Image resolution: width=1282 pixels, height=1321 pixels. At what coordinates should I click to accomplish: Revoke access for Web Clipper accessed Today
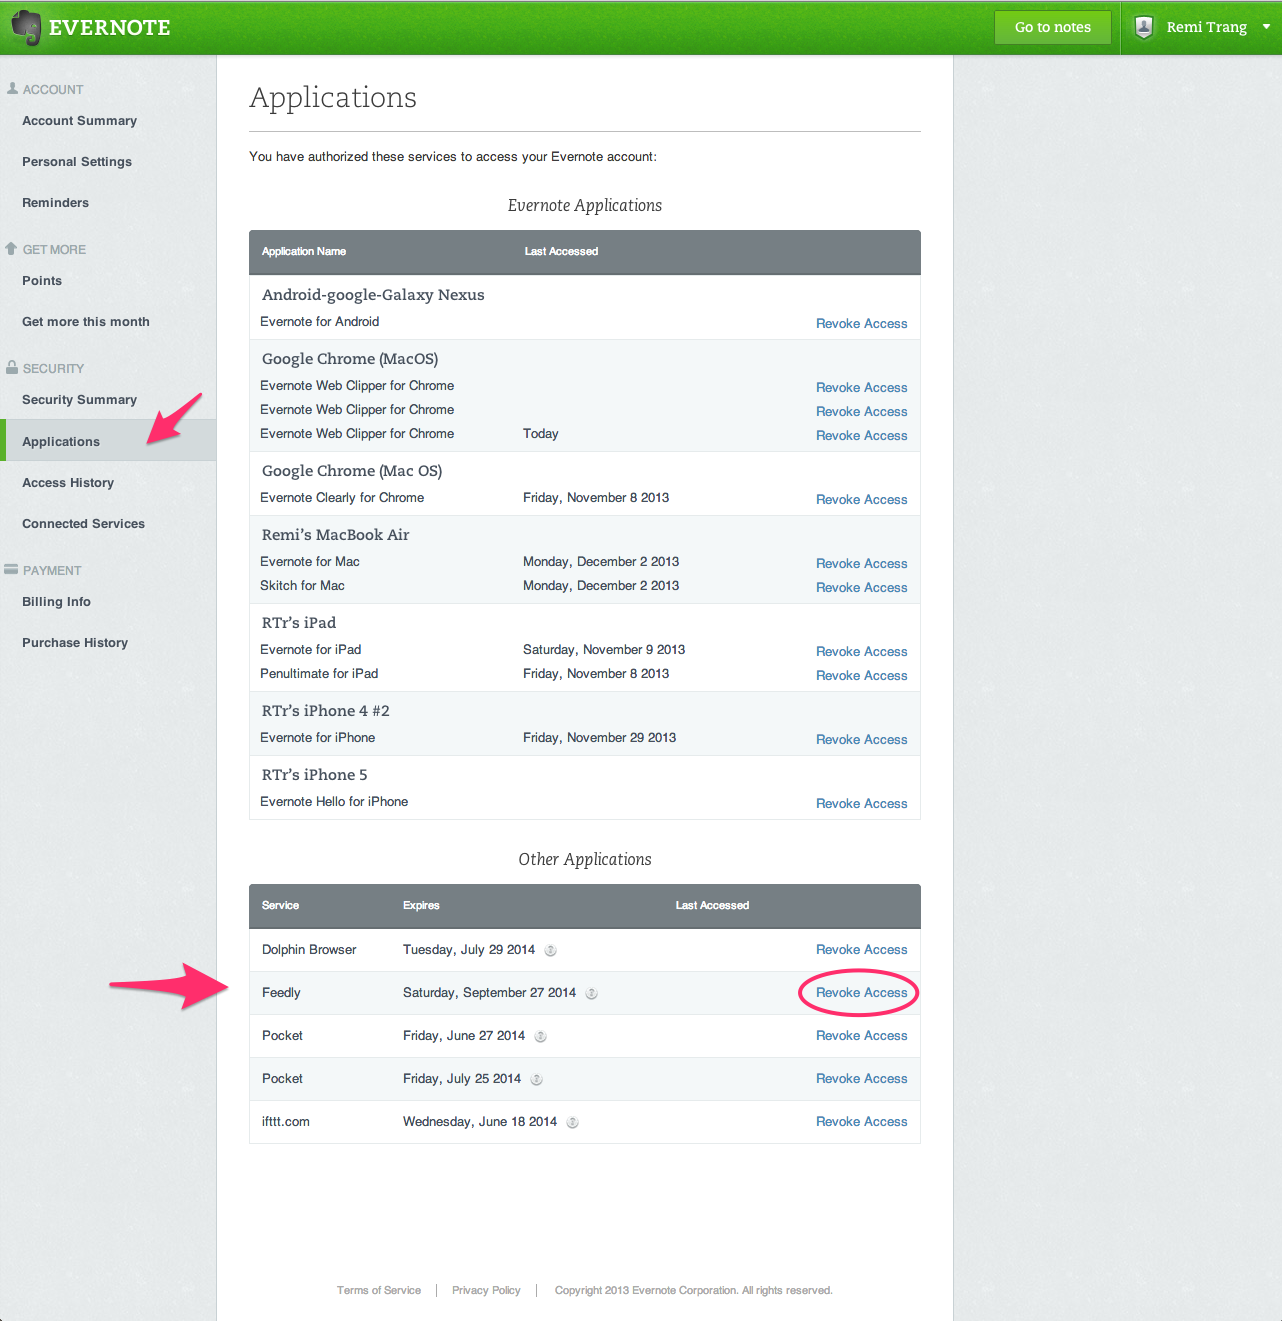(861, 436)
